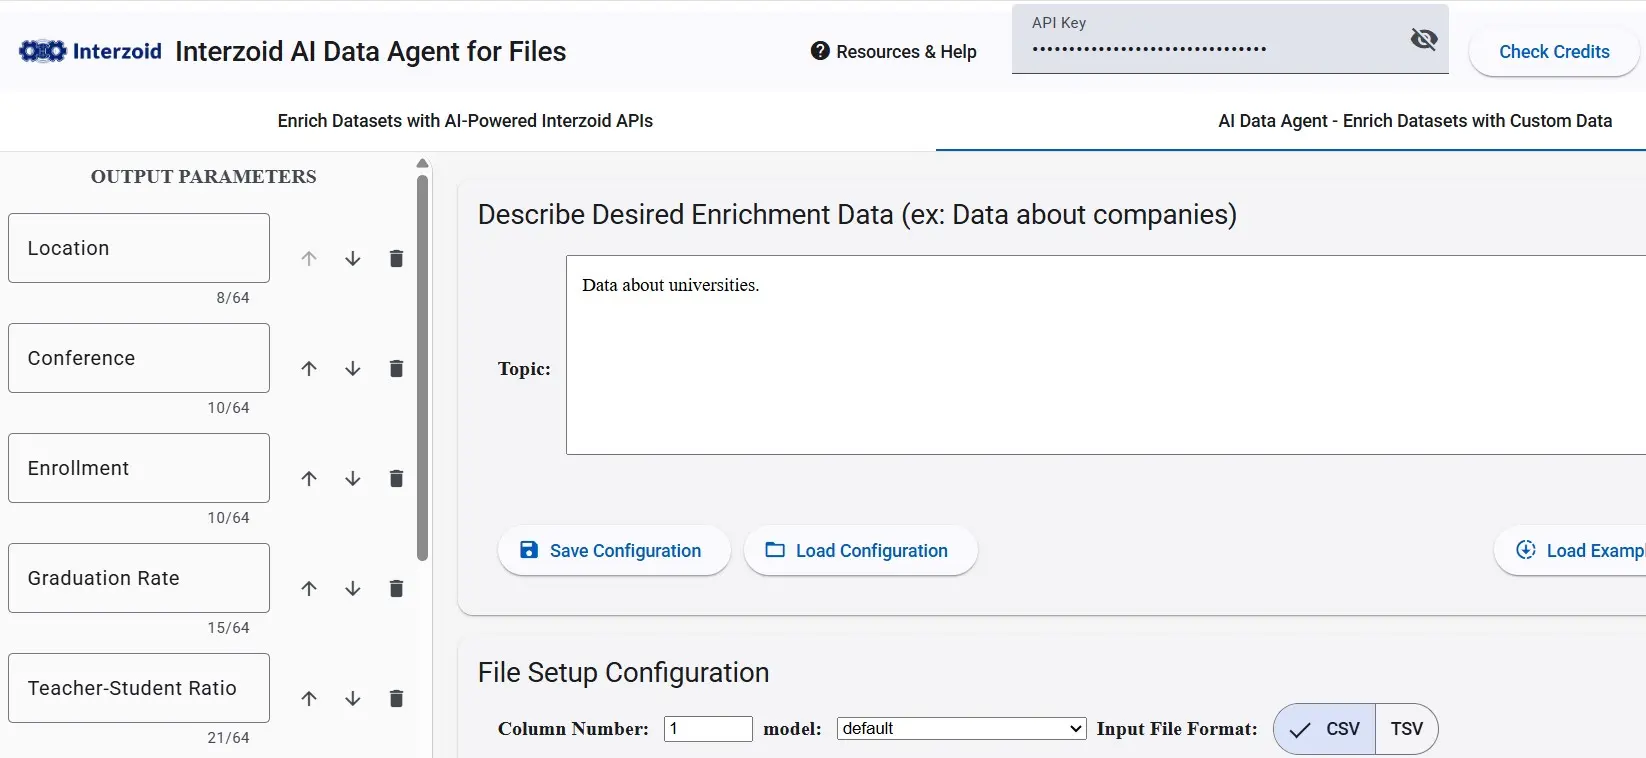Click the File Setup Configuration heading

[x=624, y=673]
